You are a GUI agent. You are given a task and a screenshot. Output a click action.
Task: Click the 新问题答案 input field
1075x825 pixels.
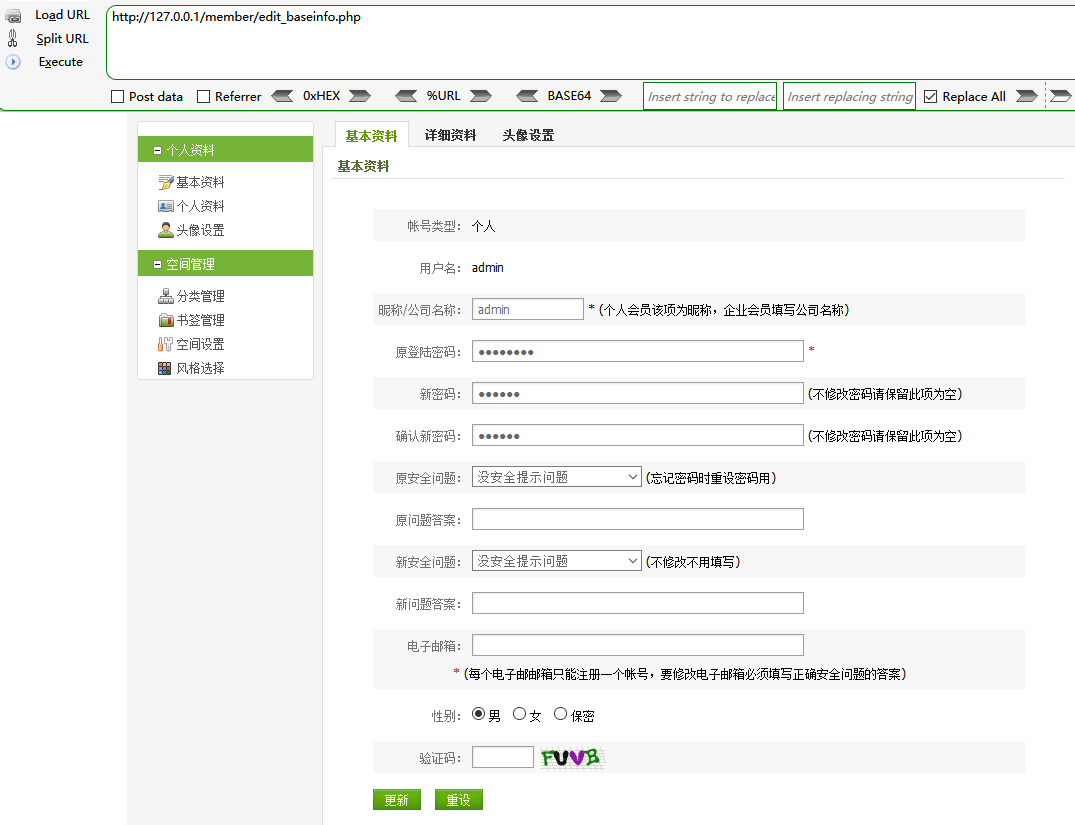coord(638,603)
